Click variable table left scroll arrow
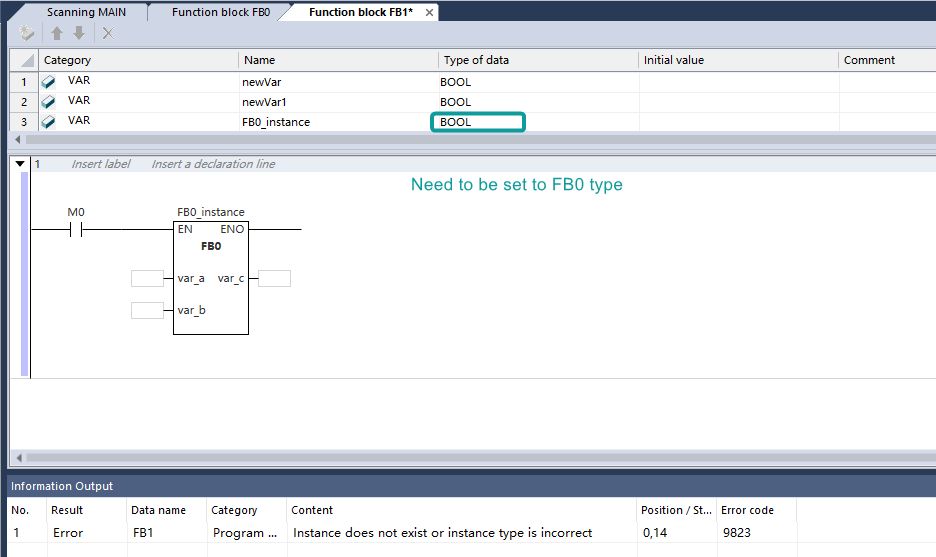This screenshot has width=936, height=557. [16, 139]
